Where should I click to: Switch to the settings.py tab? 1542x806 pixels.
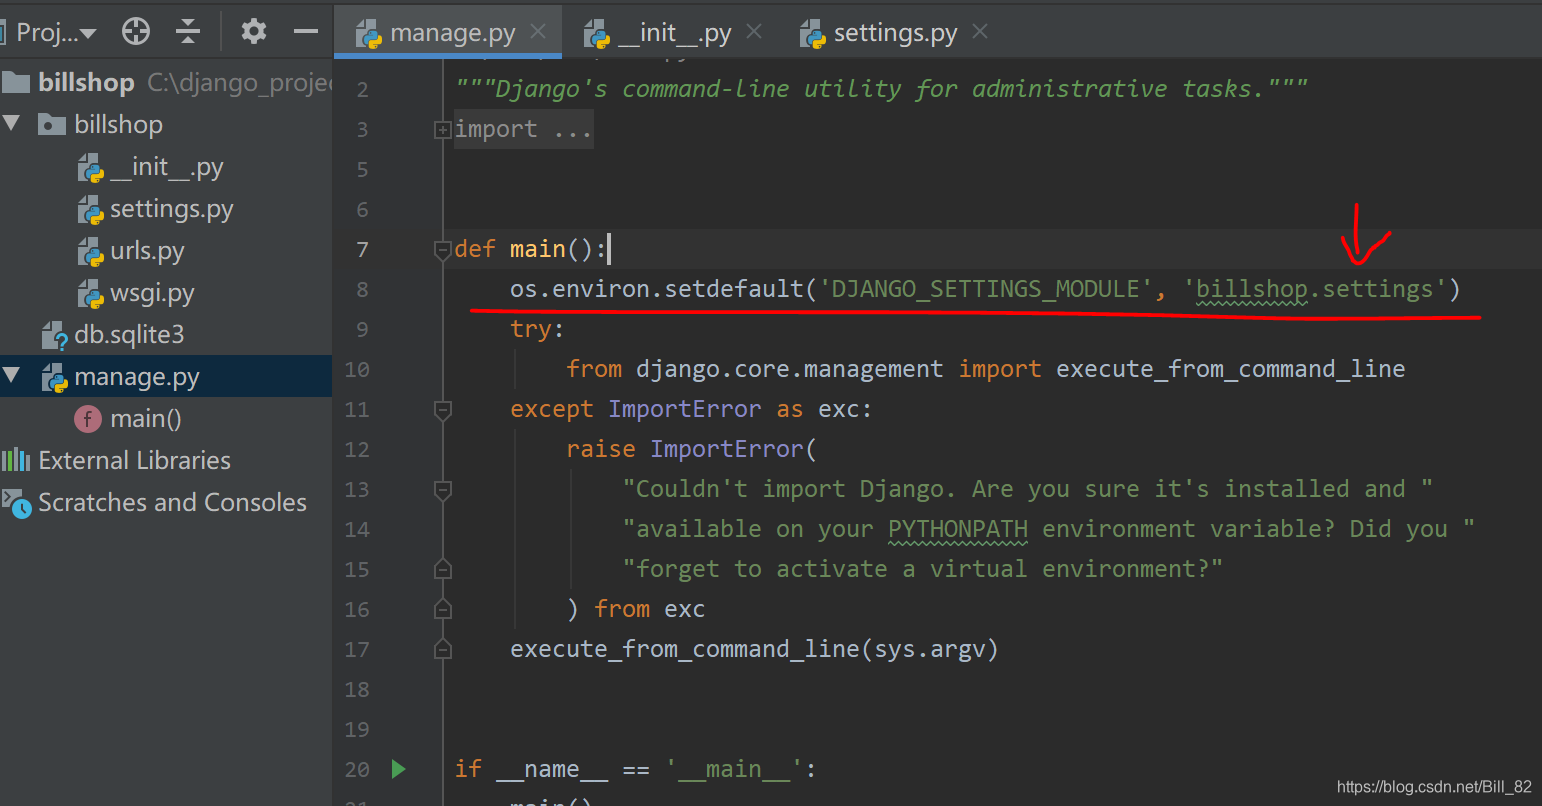(895, 33)
